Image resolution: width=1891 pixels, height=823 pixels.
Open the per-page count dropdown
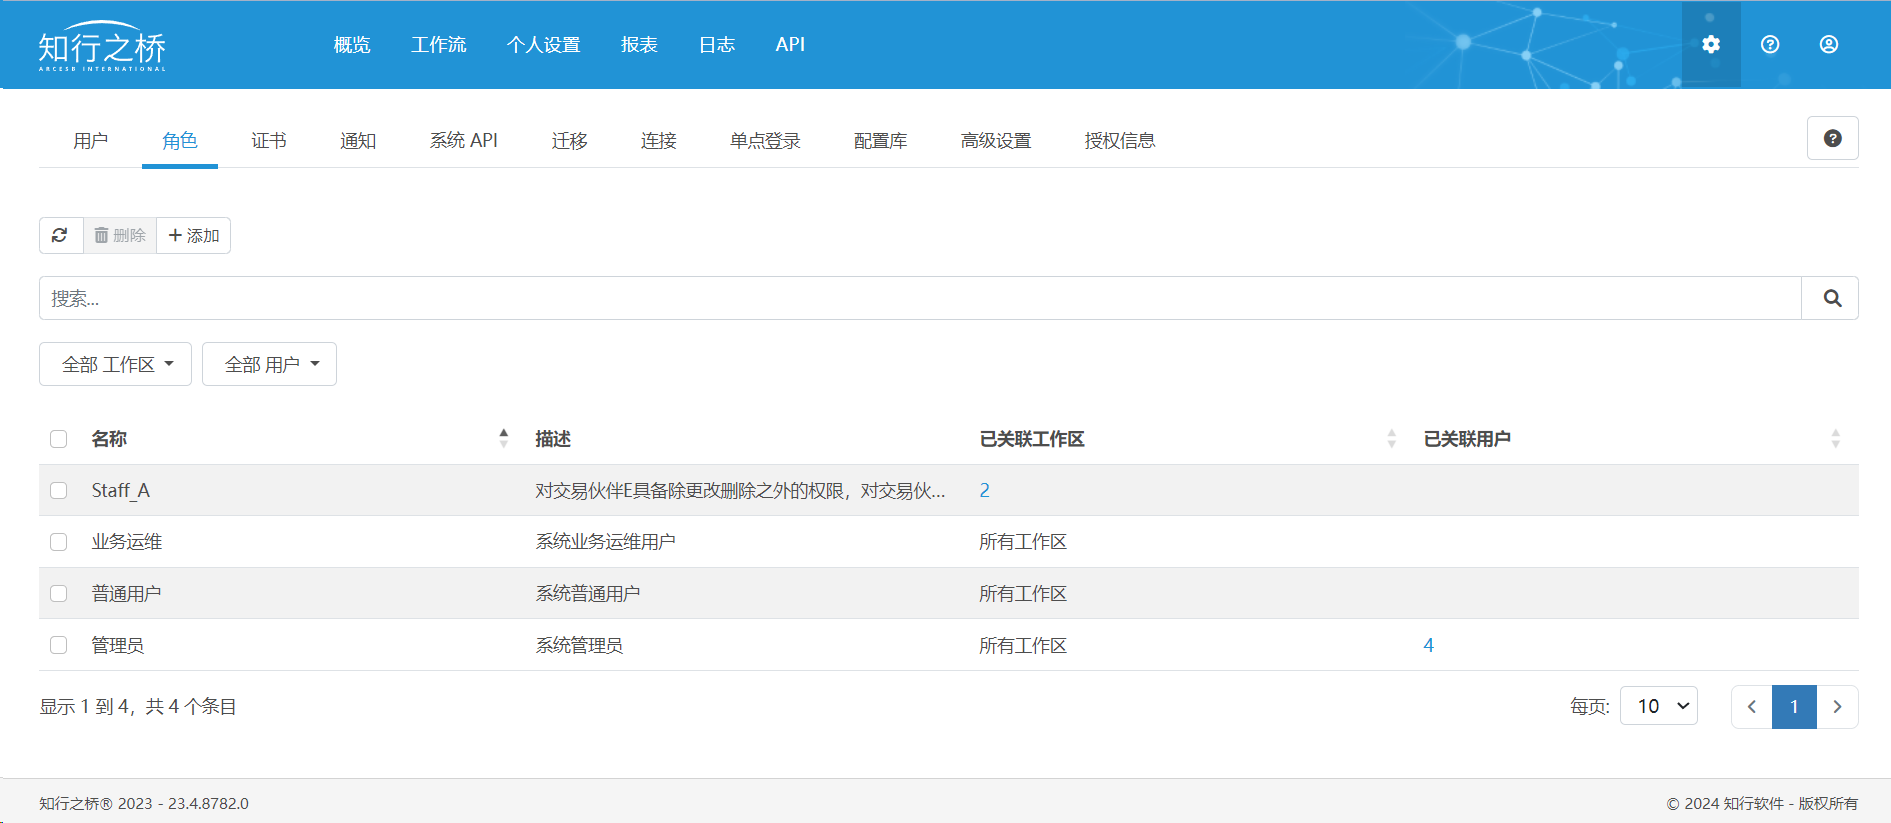[1659, 706]
